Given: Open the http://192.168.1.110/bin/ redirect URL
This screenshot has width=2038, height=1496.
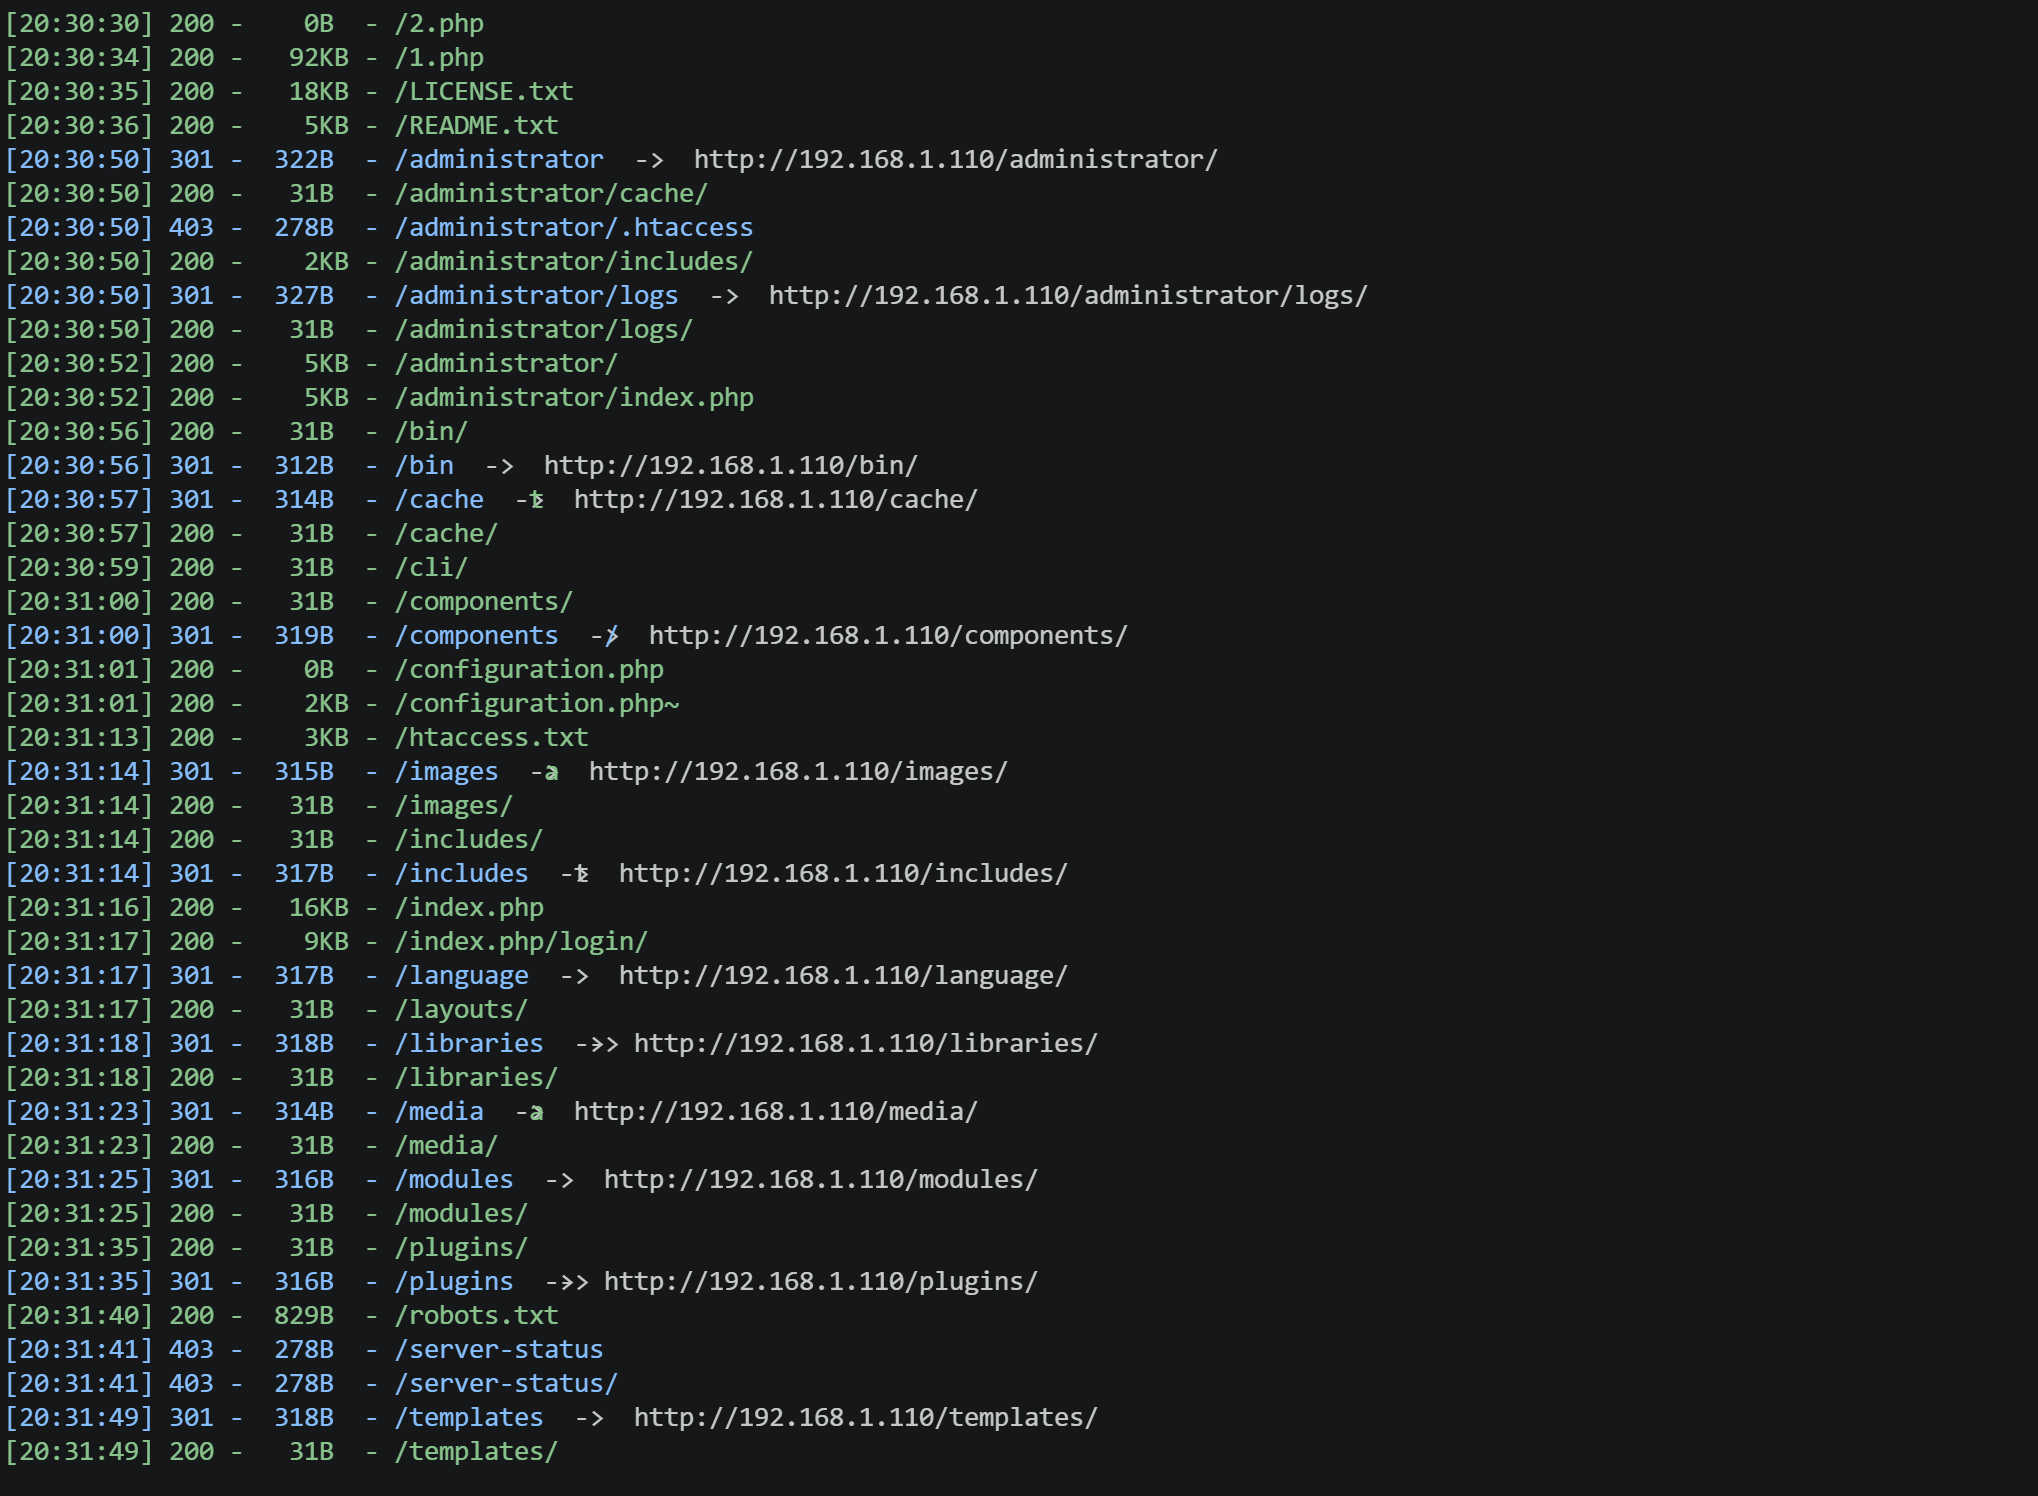Looking at the screenshot, I should 731,466.
